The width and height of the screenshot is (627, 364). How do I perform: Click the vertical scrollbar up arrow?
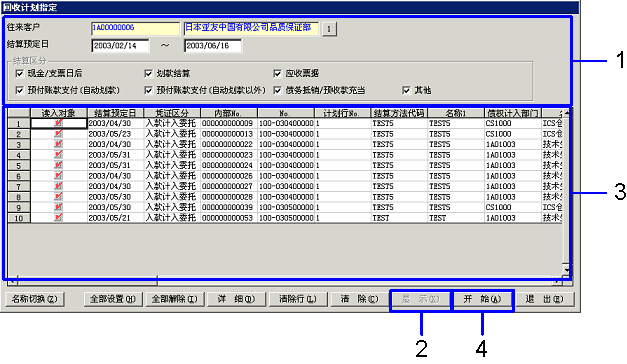567,114
